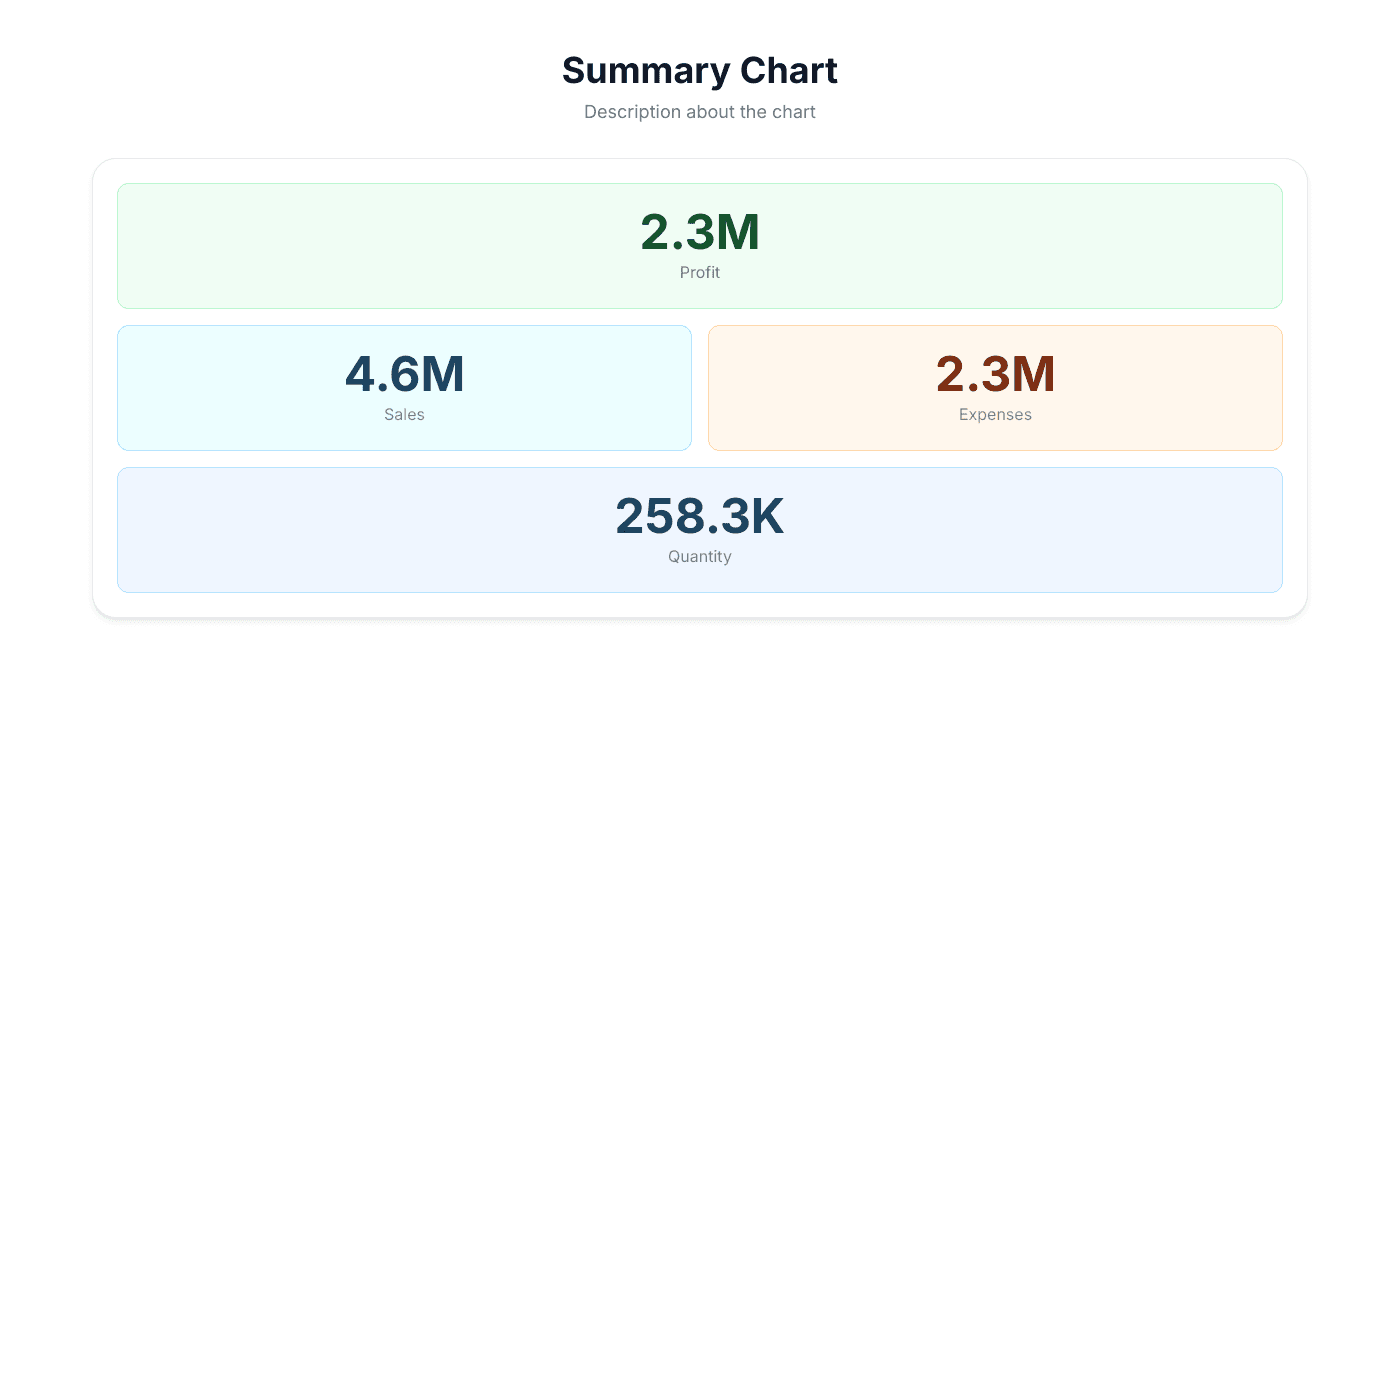
Task: Click the top edge of the Profit card
Action: pos(700,186)
